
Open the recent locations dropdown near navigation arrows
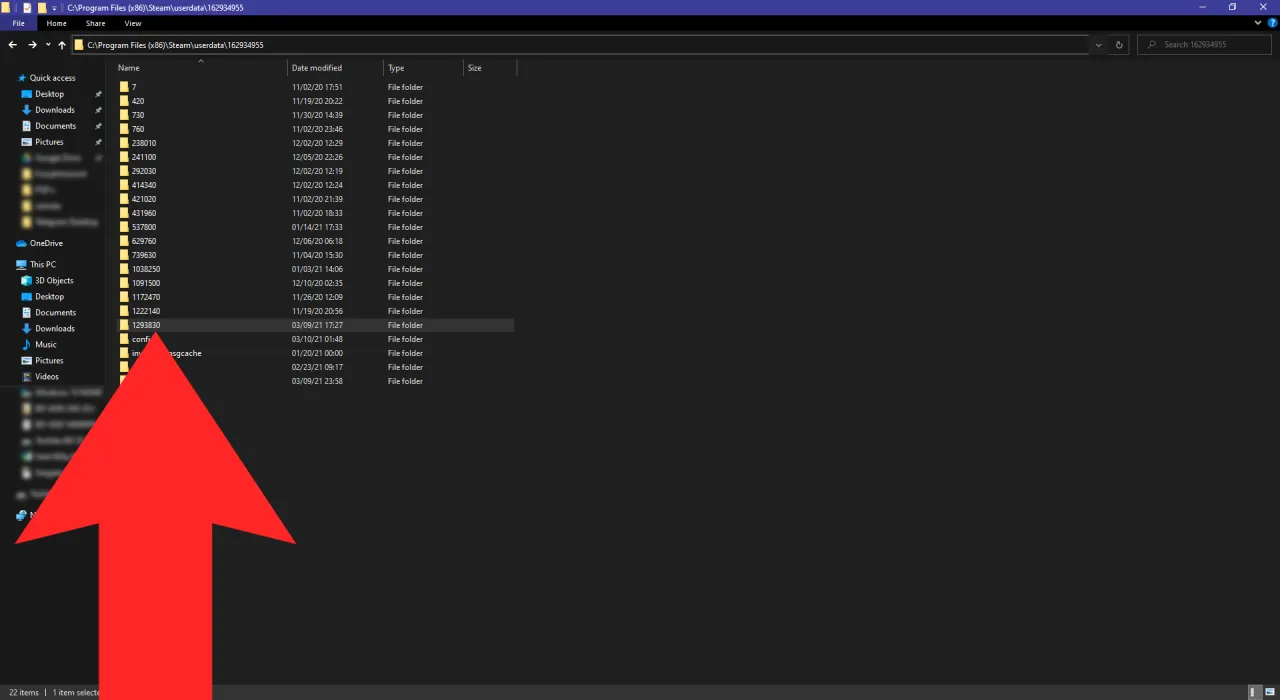click(48, 45)
